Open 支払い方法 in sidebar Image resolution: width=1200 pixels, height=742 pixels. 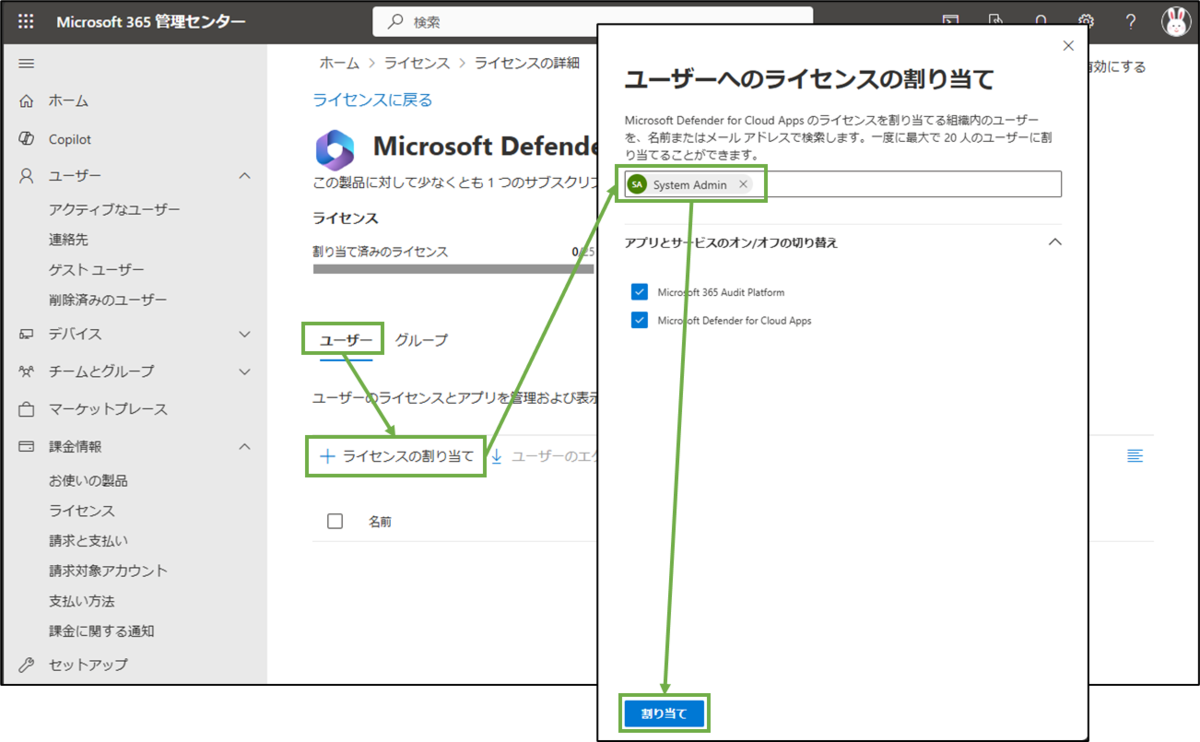coord(82,601)
